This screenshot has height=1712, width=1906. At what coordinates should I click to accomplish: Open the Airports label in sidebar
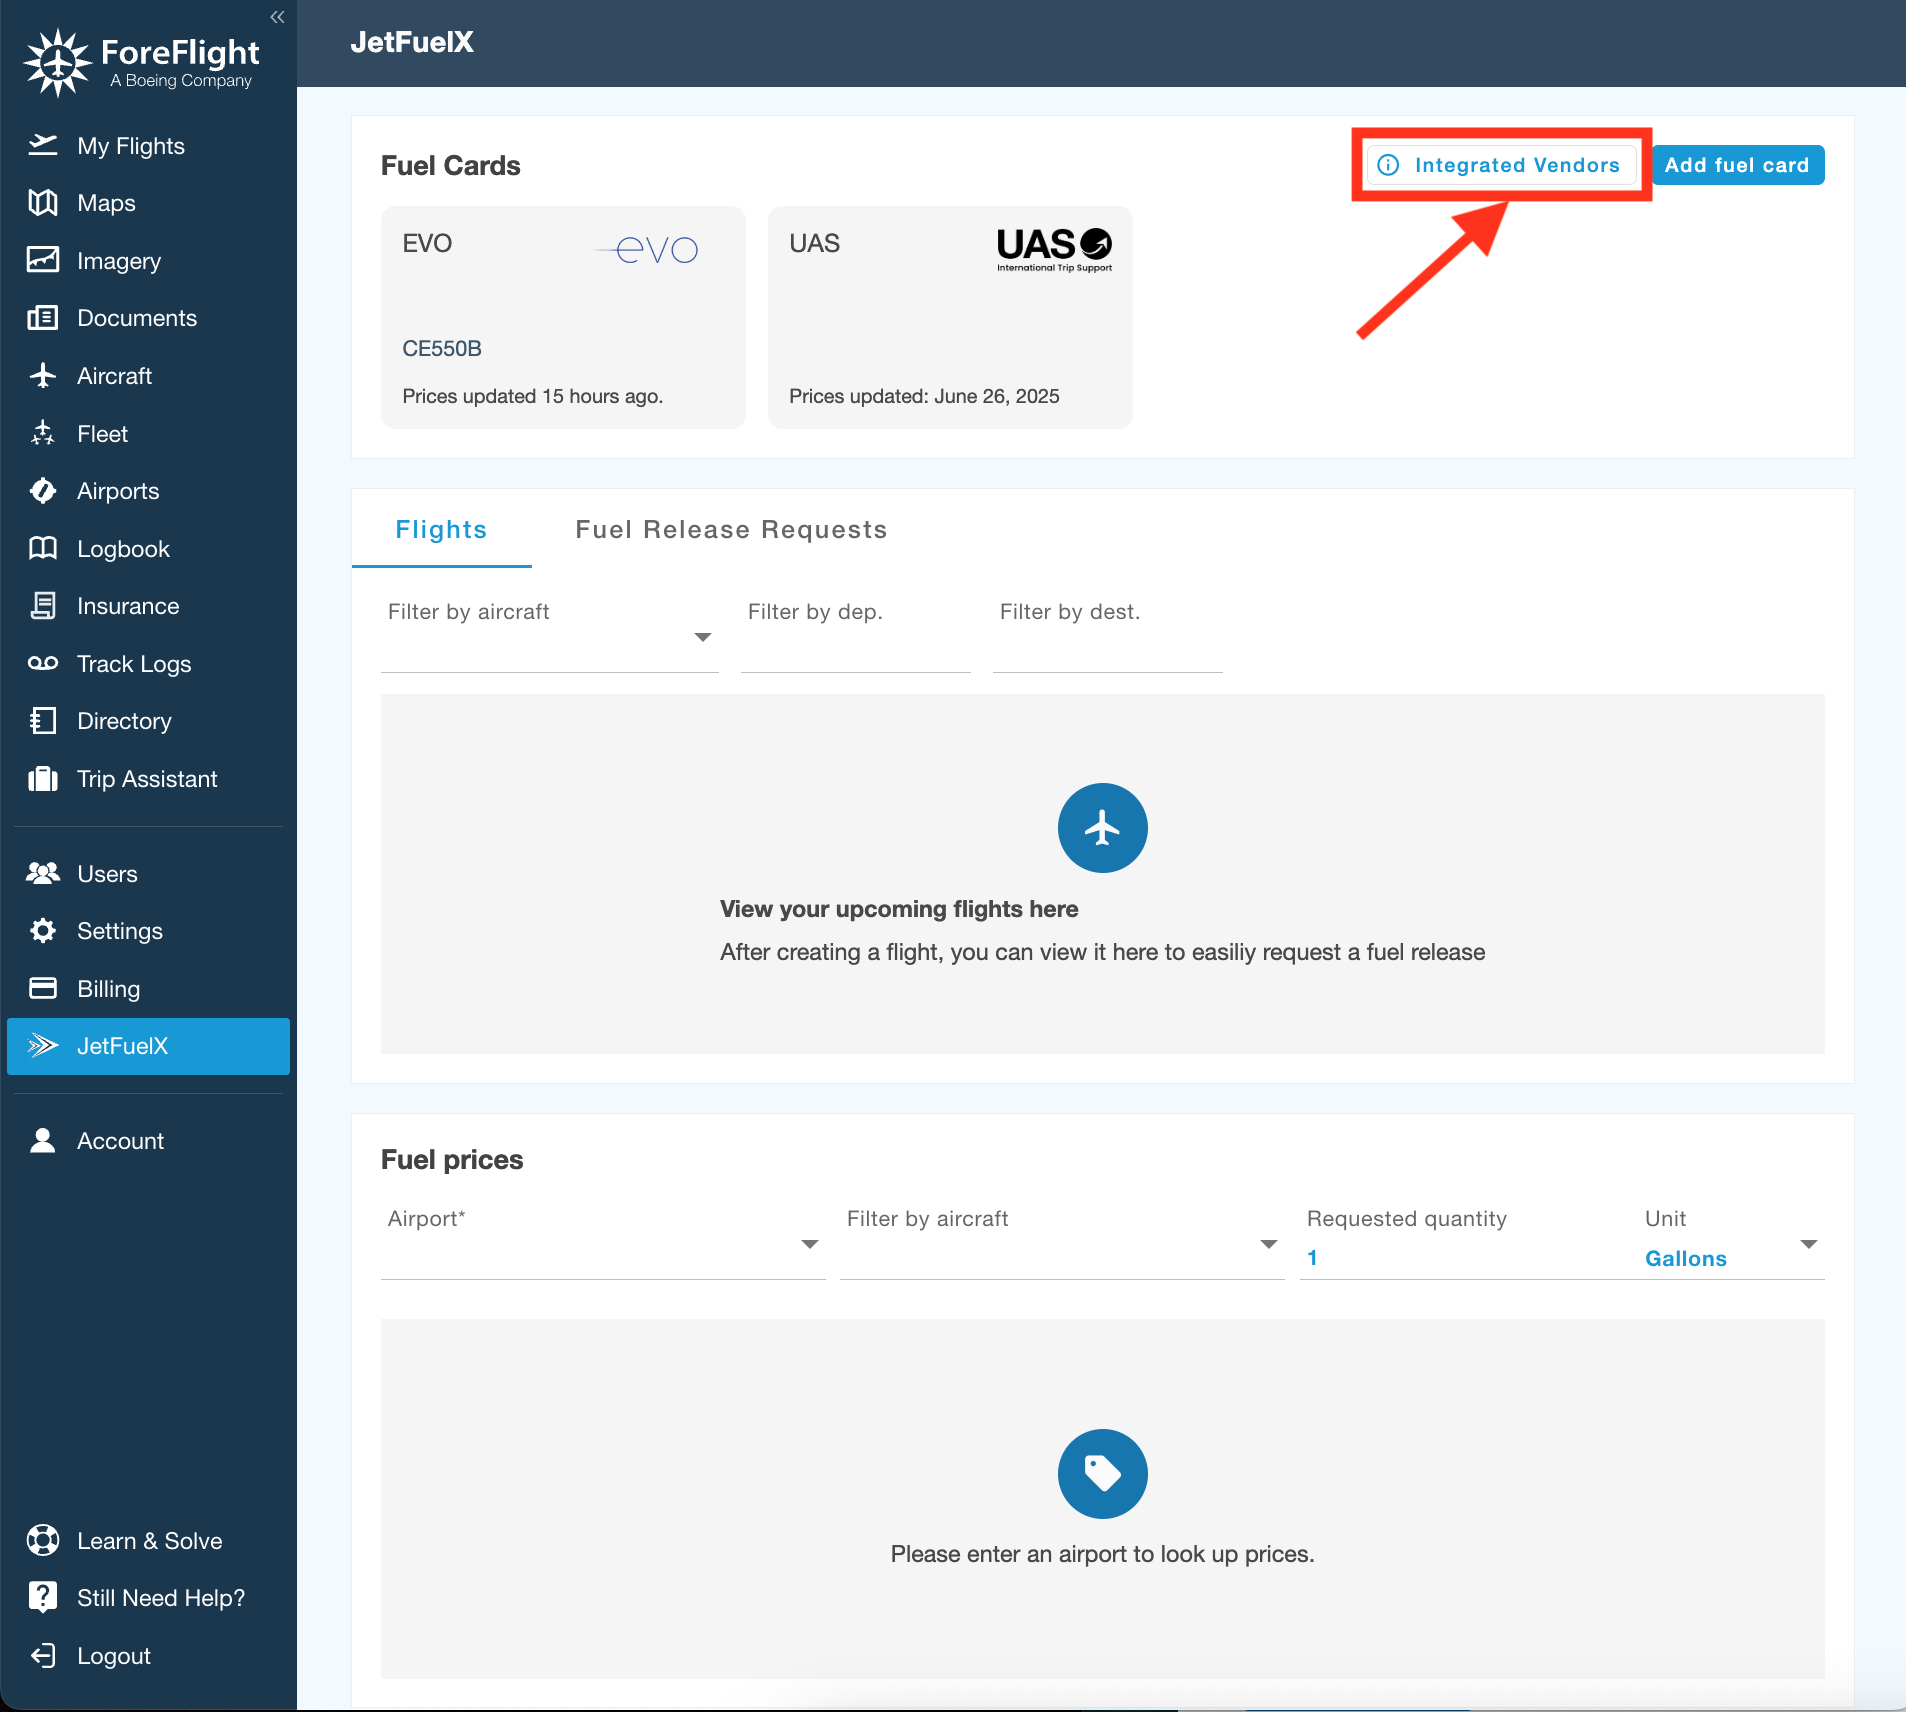click(x=118, y=491)
